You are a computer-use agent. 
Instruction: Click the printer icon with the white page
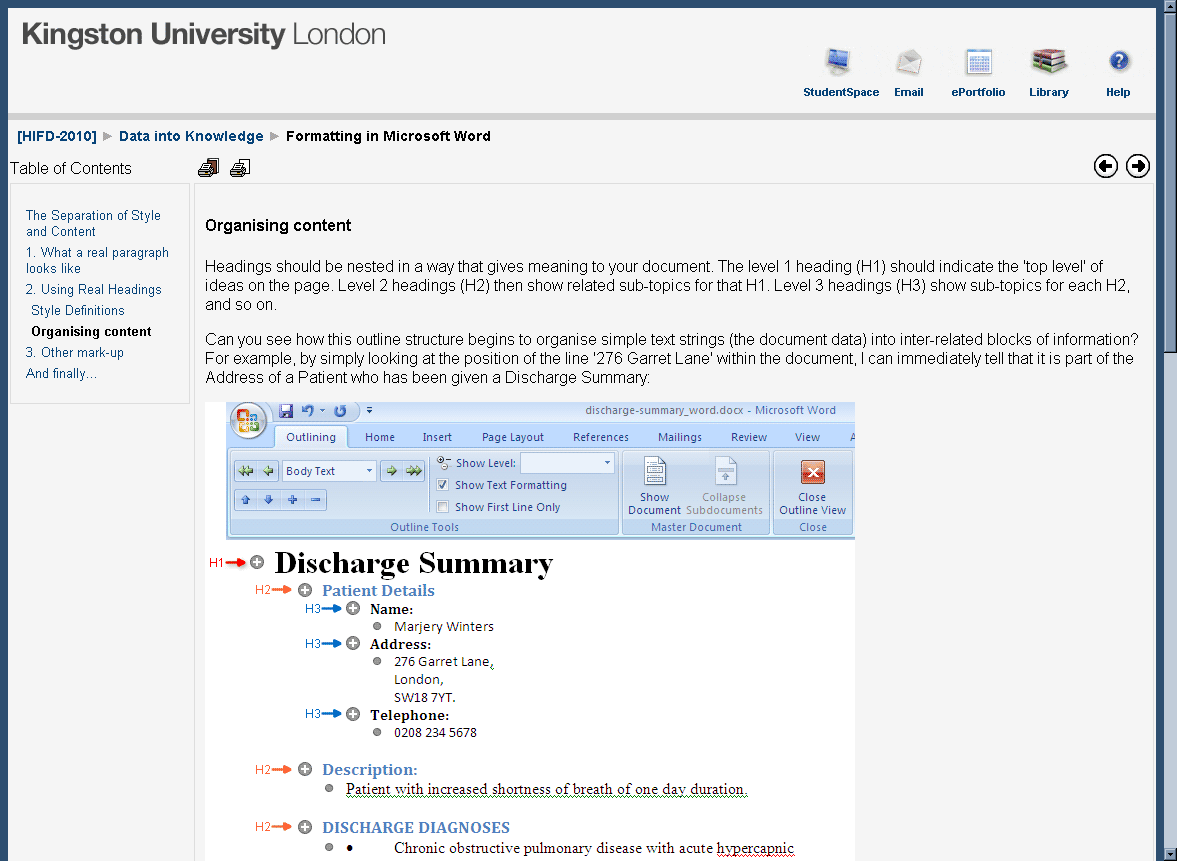click(x=239, y=168)
